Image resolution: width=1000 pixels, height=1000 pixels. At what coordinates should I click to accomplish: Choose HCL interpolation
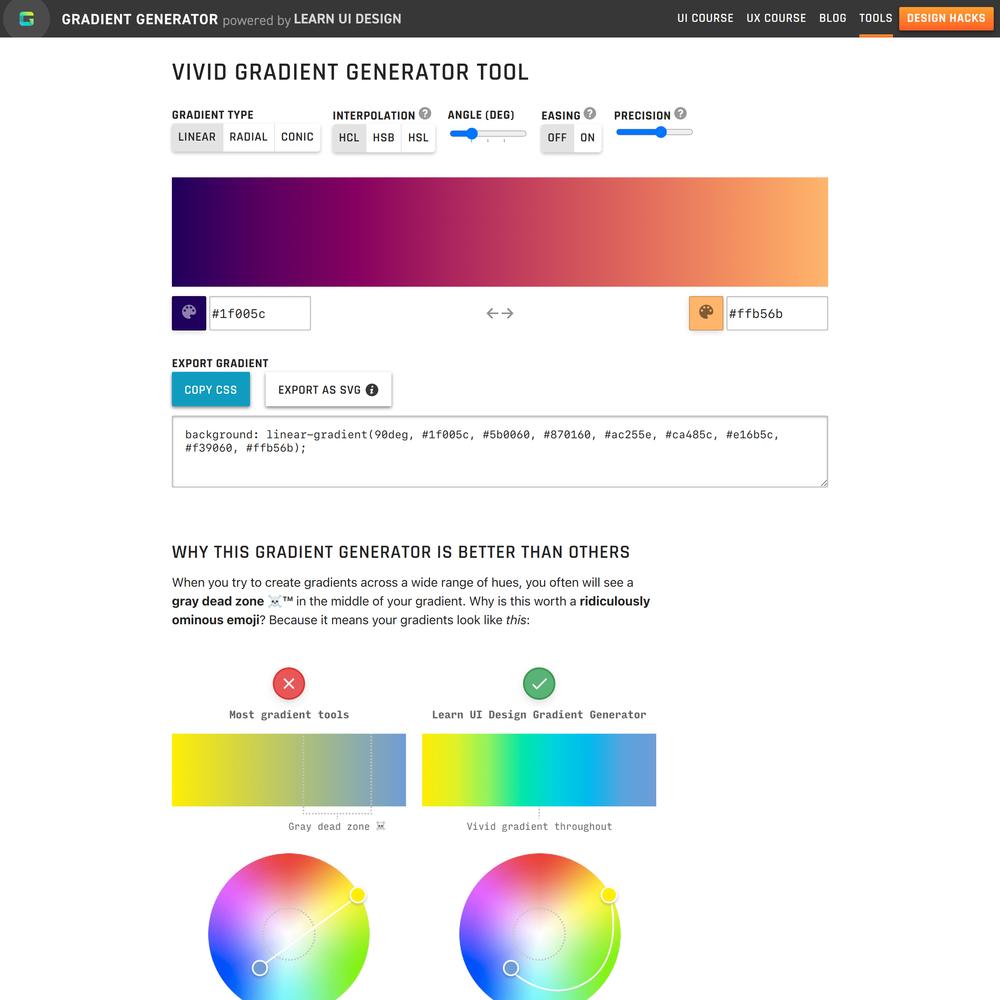pos(349,138)
